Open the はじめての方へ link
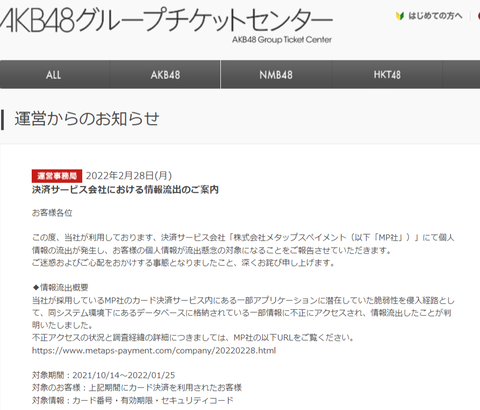480x410 pixels. click(x=435, y=16)
